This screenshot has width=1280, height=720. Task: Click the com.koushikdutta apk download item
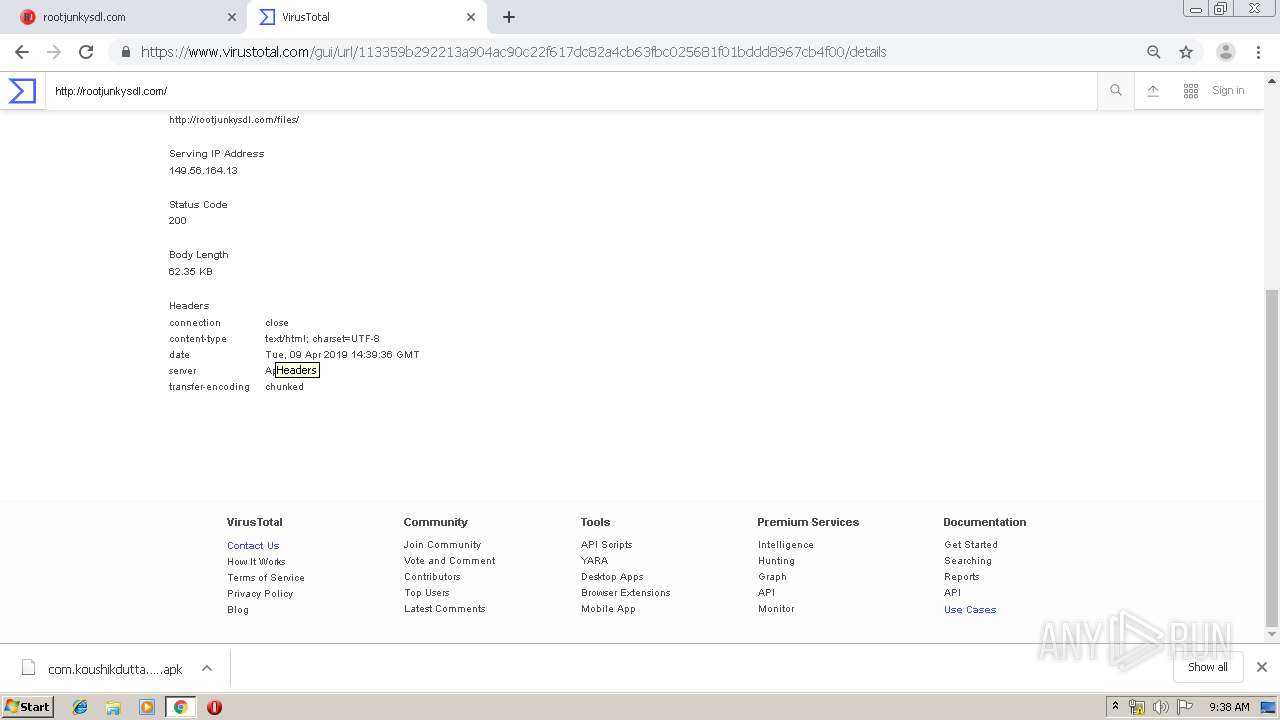(x=115, y=669)
